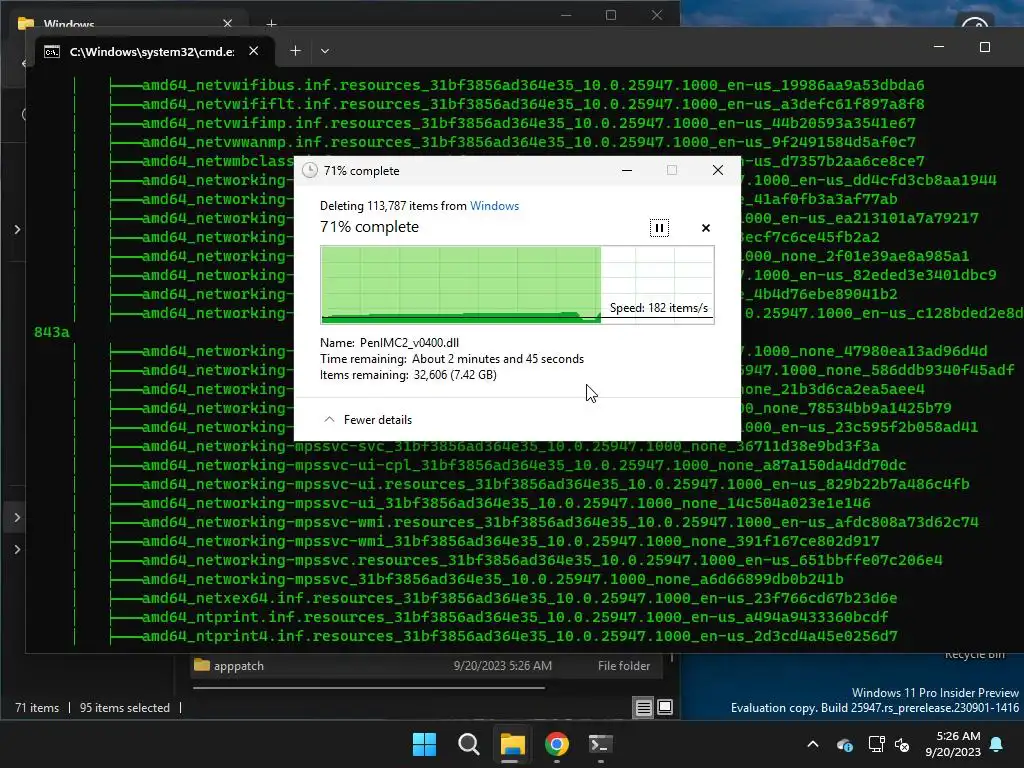Switch Explorer to large thumbnails view
The image size is (1024, 768).
pyautogui.click(x=665, y=707)
